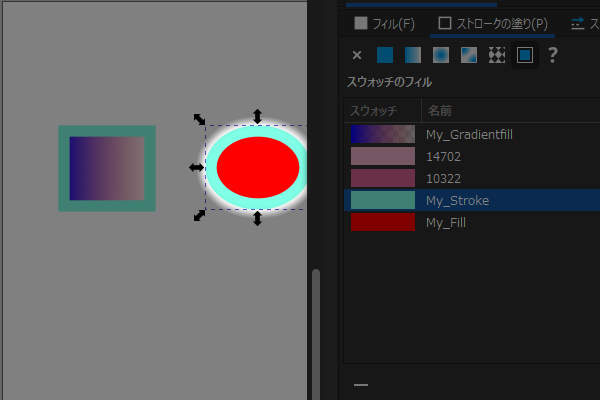Click the top-center vertical scale handle
The height and width of the screenshot is (400, 600).
point(258,116)
